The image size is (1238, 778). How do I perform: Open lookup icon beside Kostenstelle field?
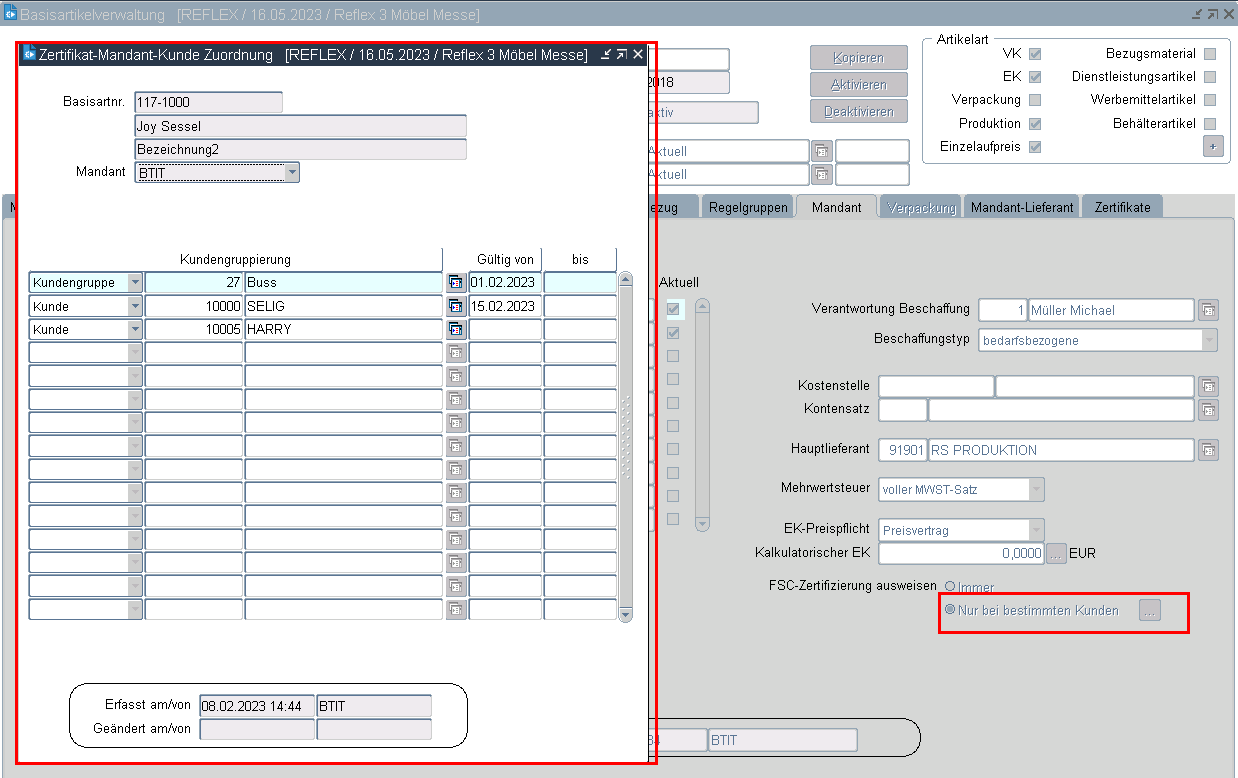coord(1209,386)
